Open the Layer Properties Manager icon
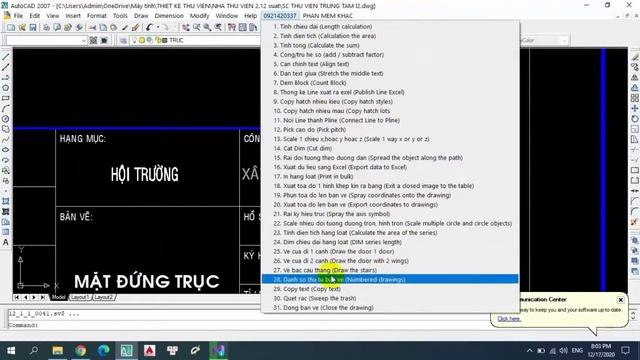The height and width of the screenshot is (360, 640). click(x=123, y=40)
